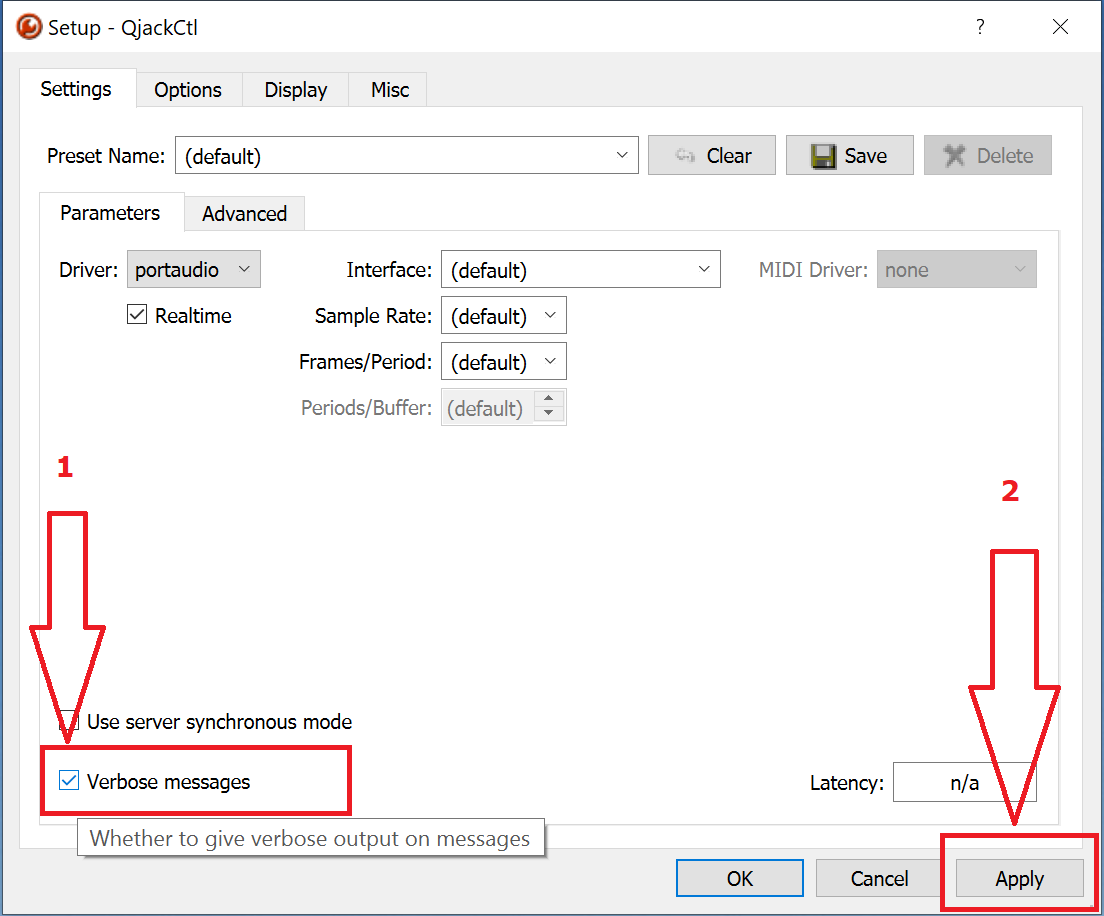Open the Preset Name combo box
The height and width of the screenshot is (916, 1104).
406,156
